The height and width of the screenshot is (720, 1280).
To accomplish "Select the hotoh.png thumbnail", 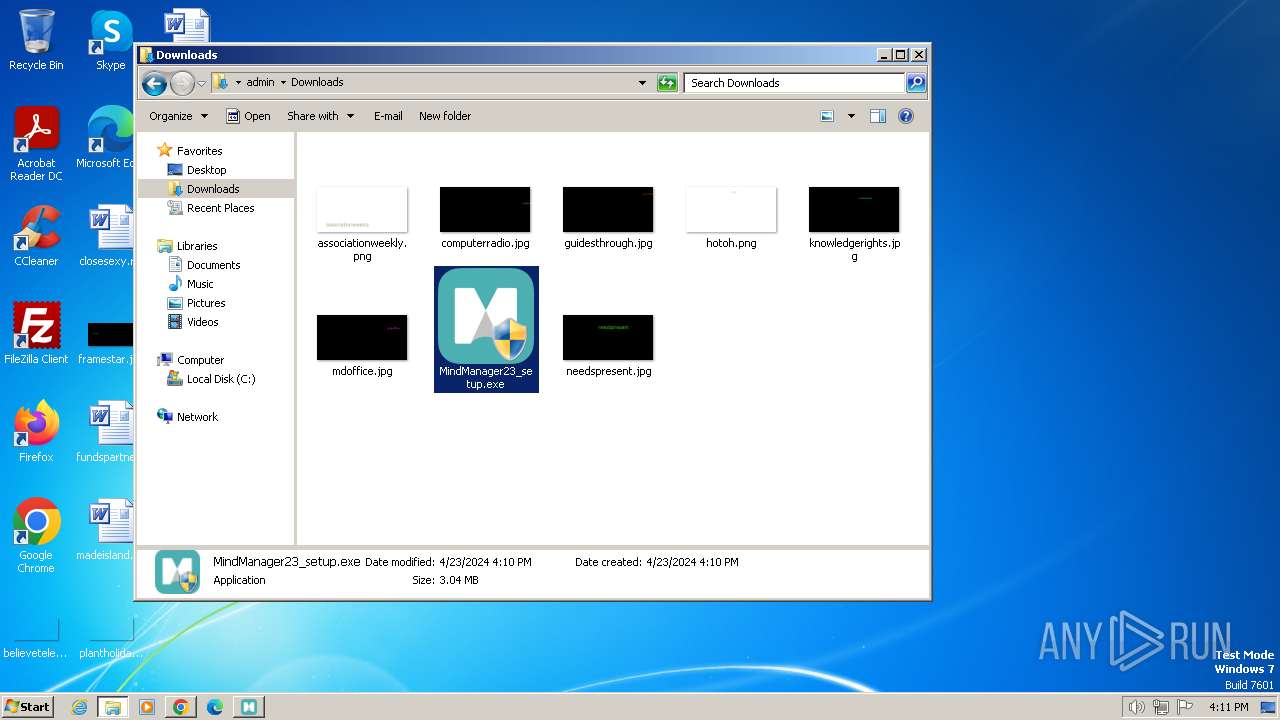I will tap(731, 209).
